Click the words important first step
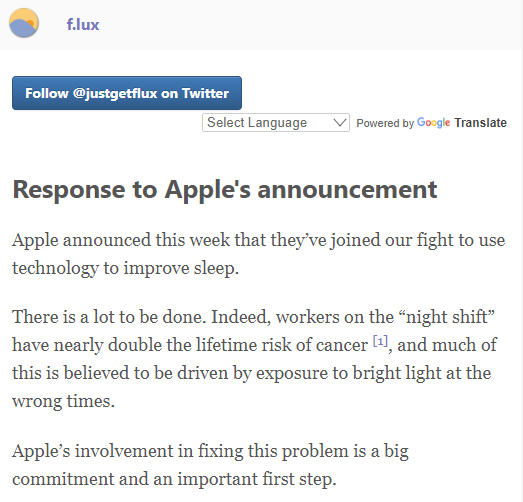 click(x=256, y=479)
